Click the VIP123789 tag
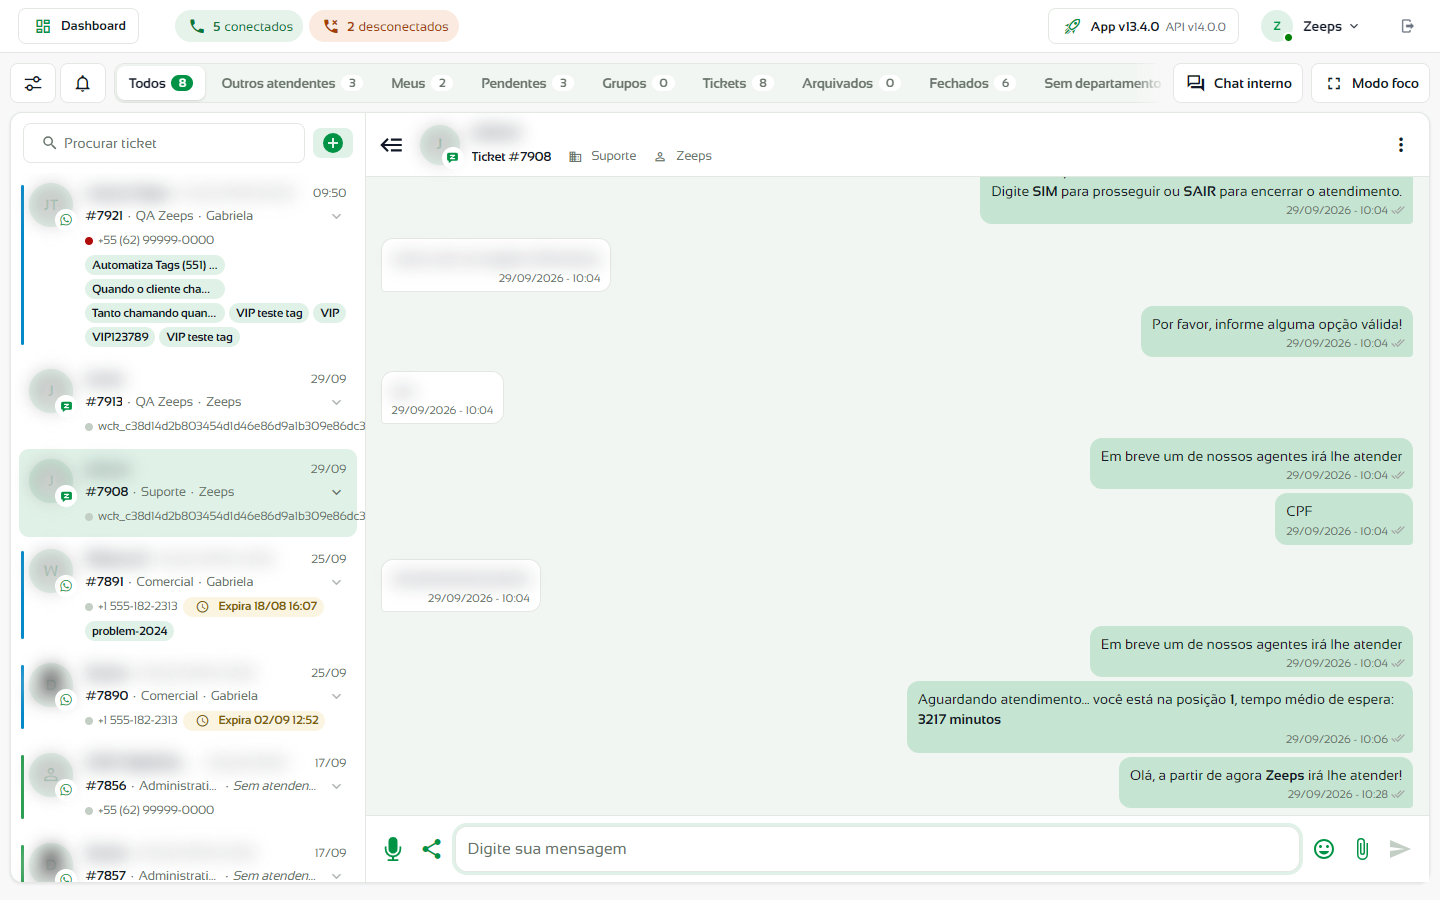This screenshot has width=1440, height=900. tap(120, 337)
